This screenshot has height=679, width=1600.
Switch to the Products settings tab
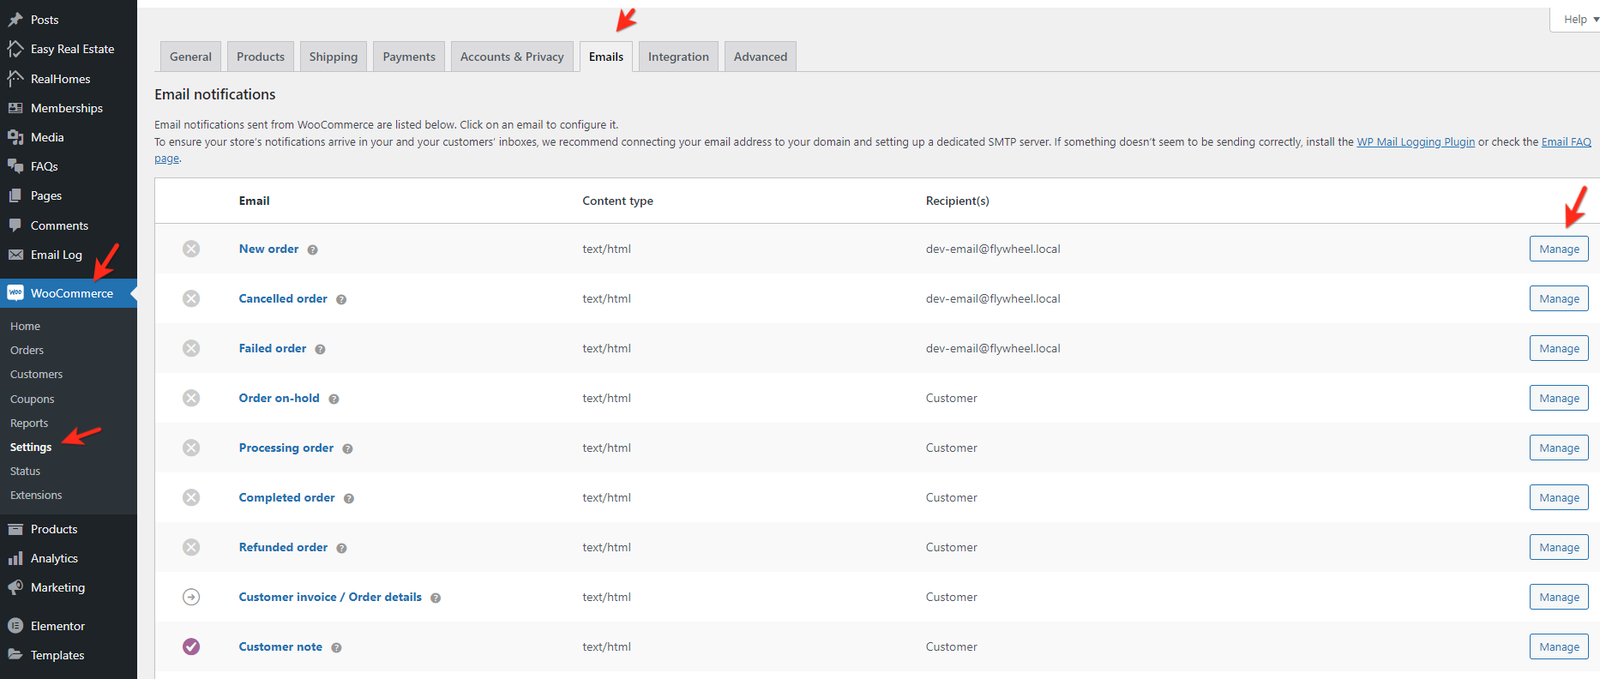(x=260, y=57)
